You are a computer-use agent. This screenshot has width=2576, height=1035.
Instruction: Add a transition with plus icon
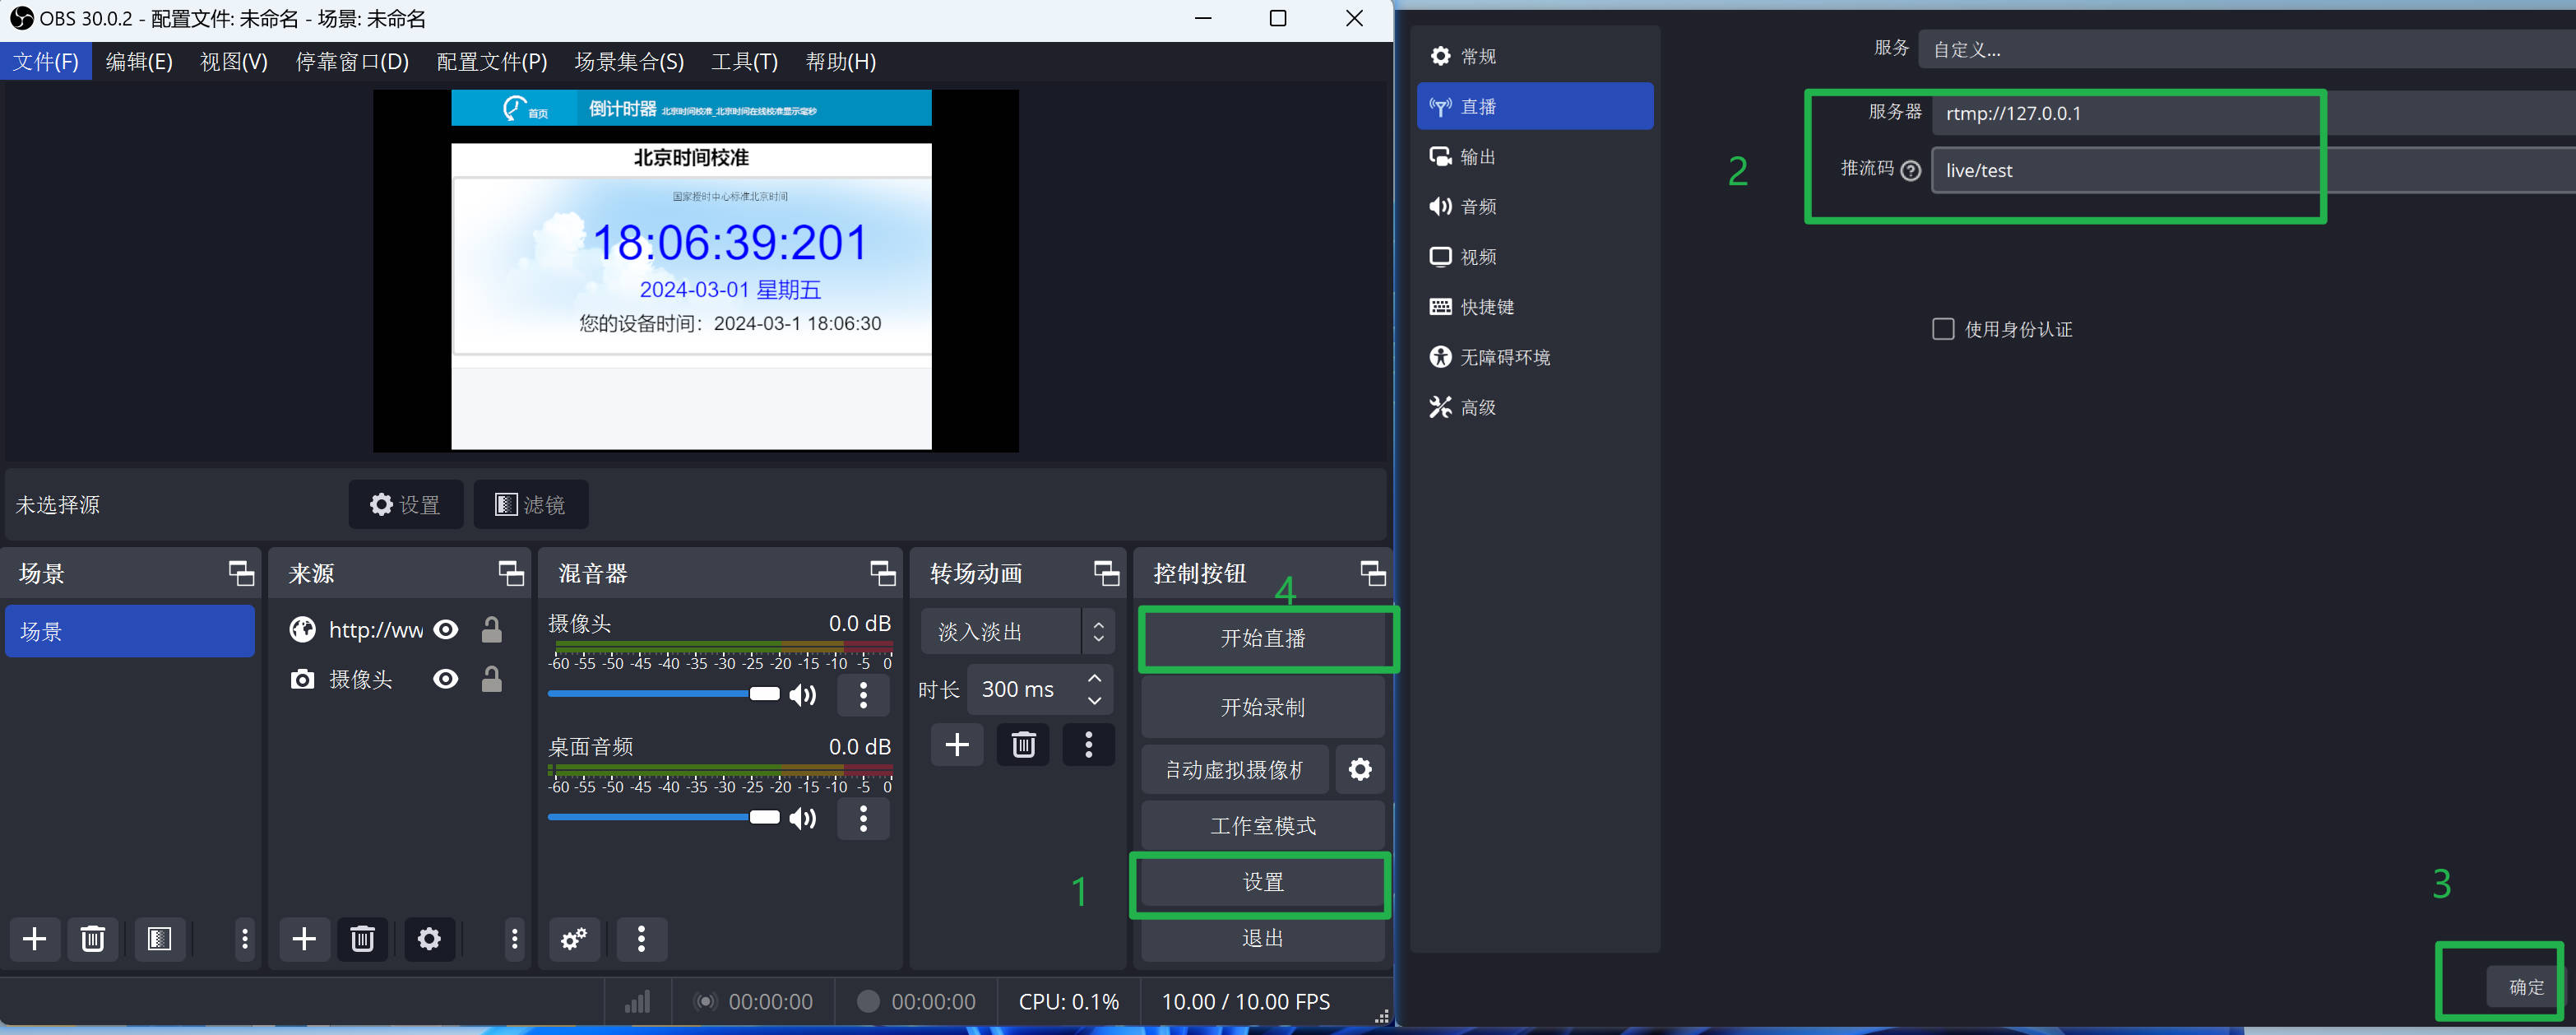(957, 745)
